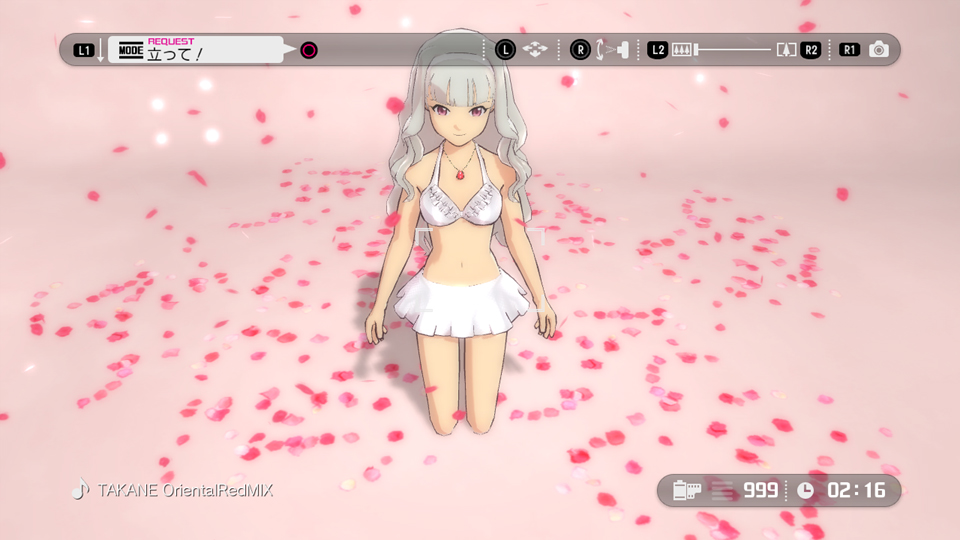Click the pink circle confirm button

[309, 50]
